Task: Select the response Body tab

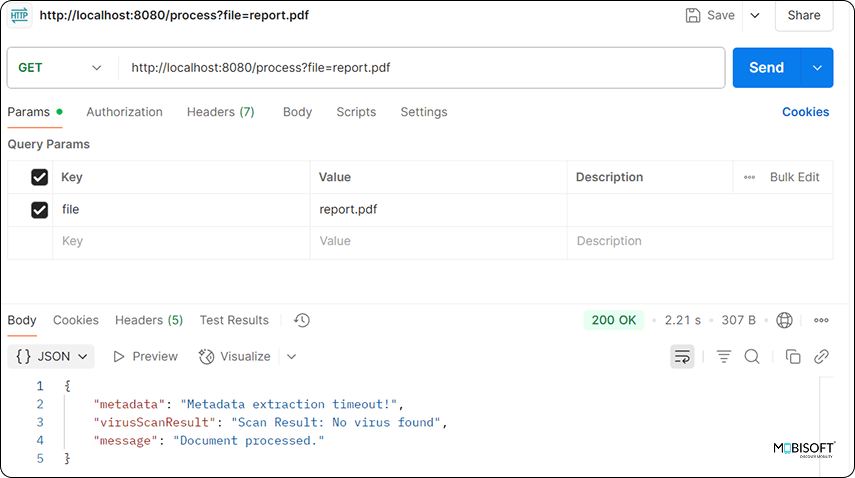Action: 22,320
